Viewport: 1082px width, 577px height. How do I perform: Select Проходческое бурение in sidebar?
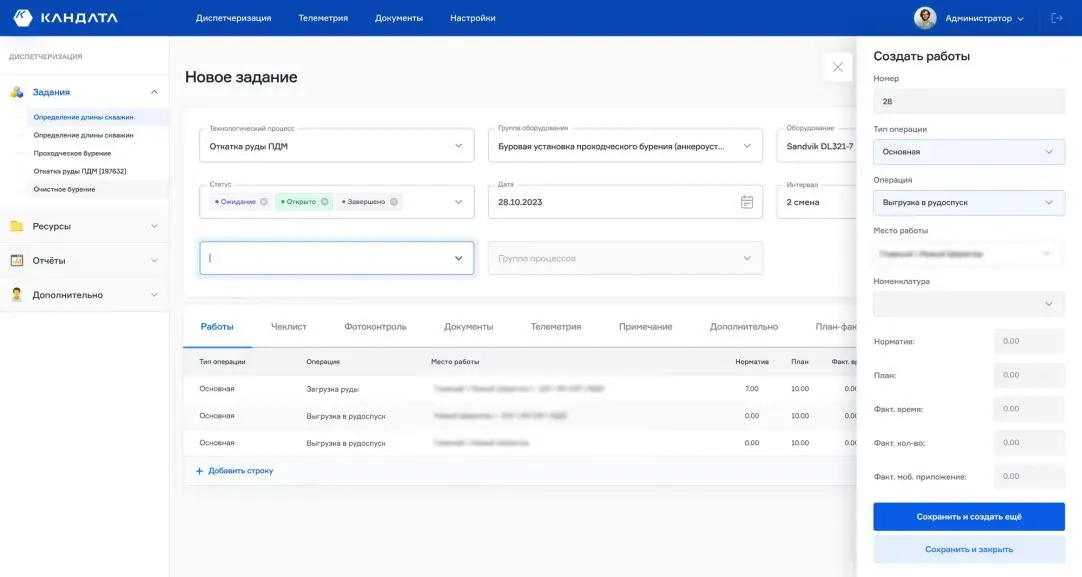[72, 153]
